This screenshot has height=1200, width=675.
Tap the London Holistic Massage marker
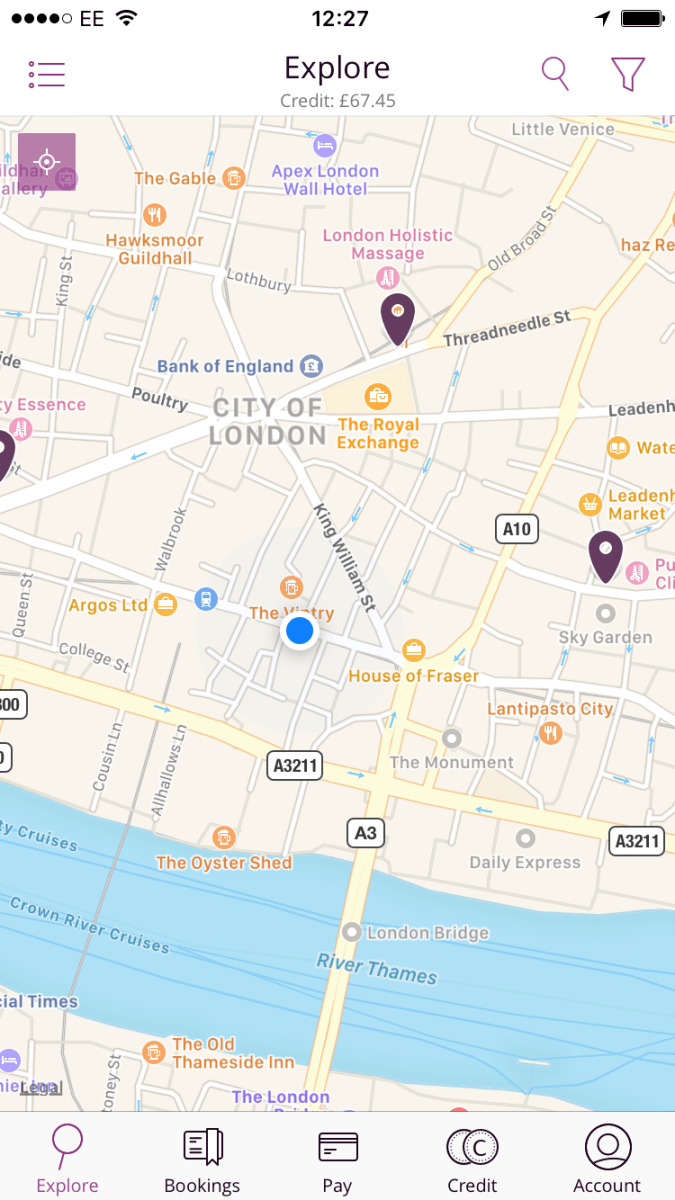pyautogui.click(x=387, y=276)
